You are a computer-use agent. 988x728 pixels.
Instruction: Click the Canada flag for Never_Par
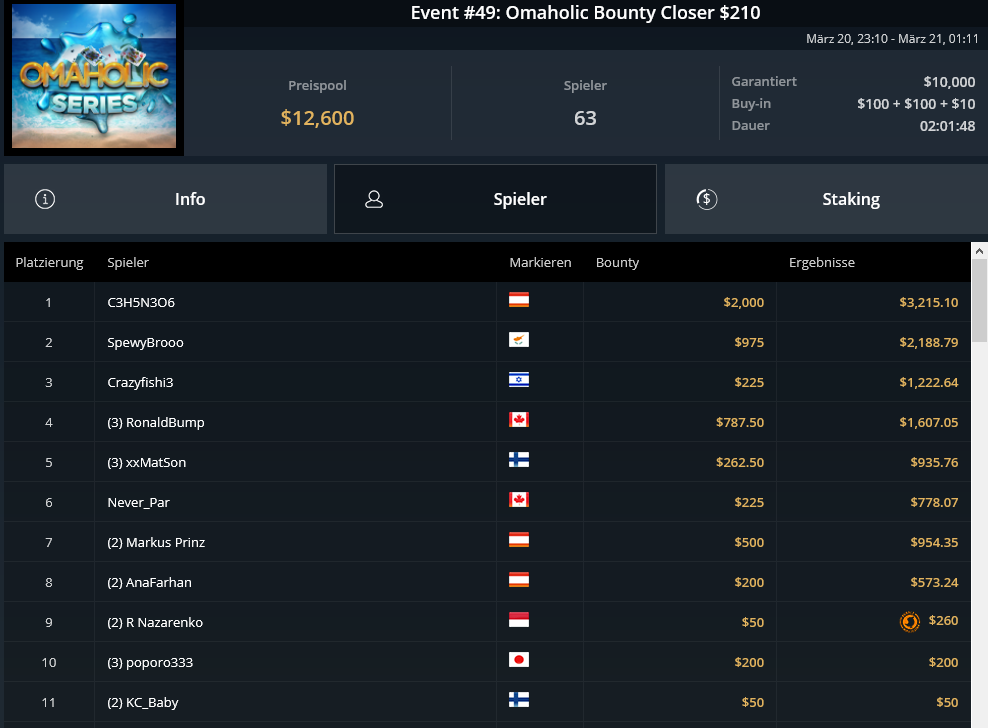coord(519,500)
